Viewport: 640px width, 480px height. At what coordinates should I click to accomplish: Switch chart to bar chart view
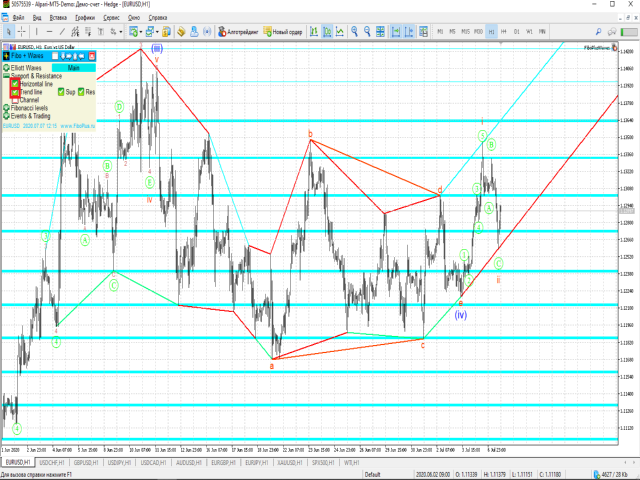tap(314, 31)
